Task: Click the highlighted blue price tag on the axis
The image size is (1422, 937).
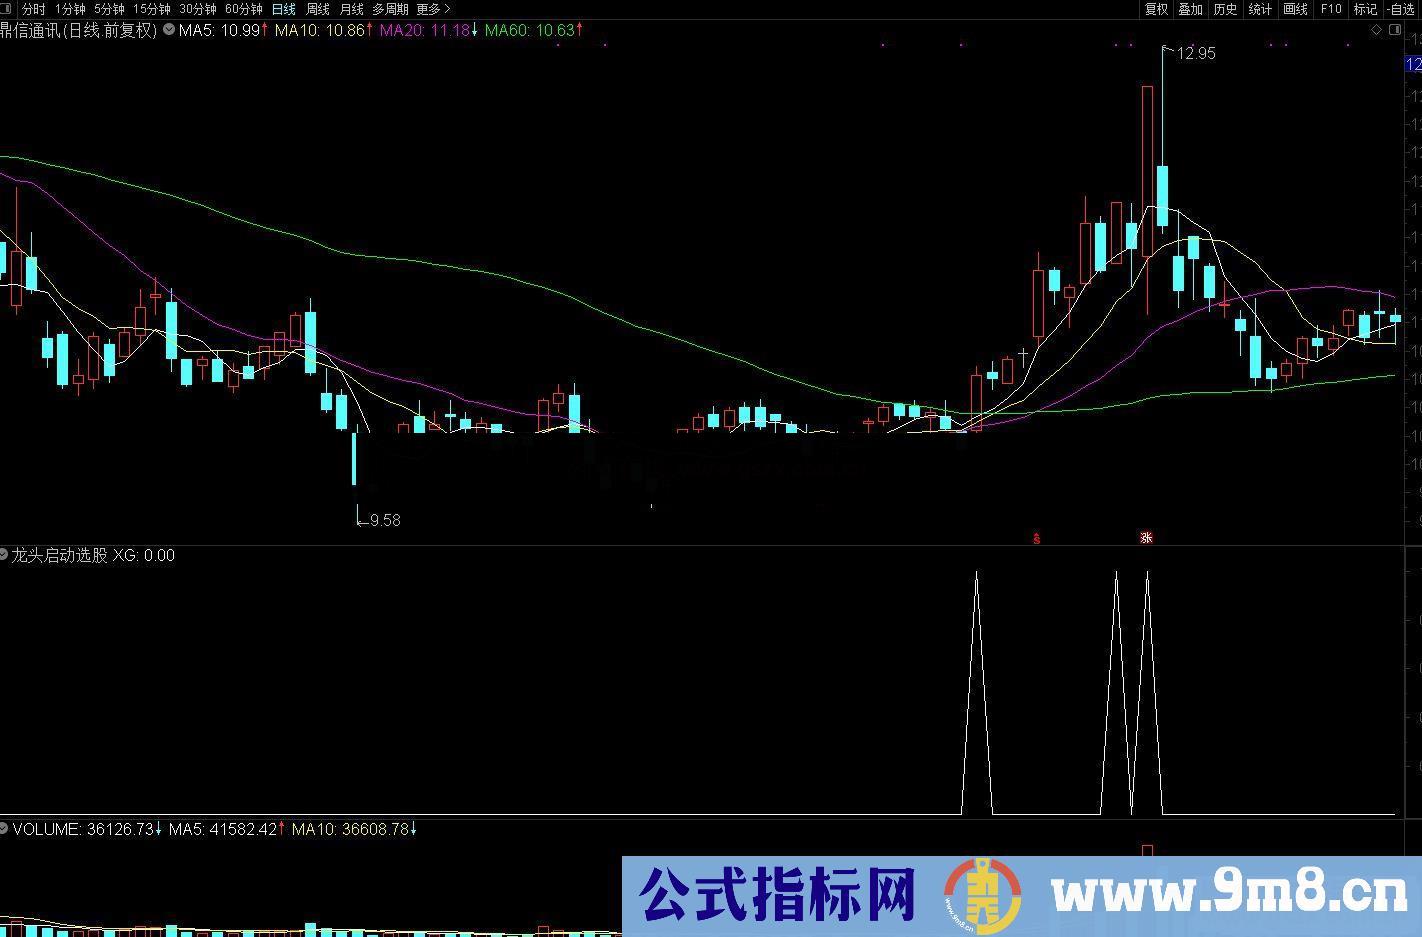Action: coord(1413,65)
